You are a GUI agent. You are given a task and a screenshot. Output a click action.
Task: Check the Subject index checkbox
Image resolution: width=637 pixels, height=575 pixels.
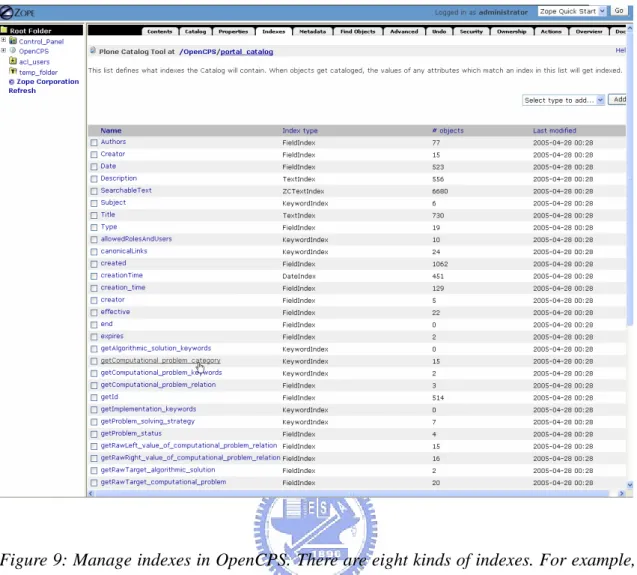coord(94,203)
